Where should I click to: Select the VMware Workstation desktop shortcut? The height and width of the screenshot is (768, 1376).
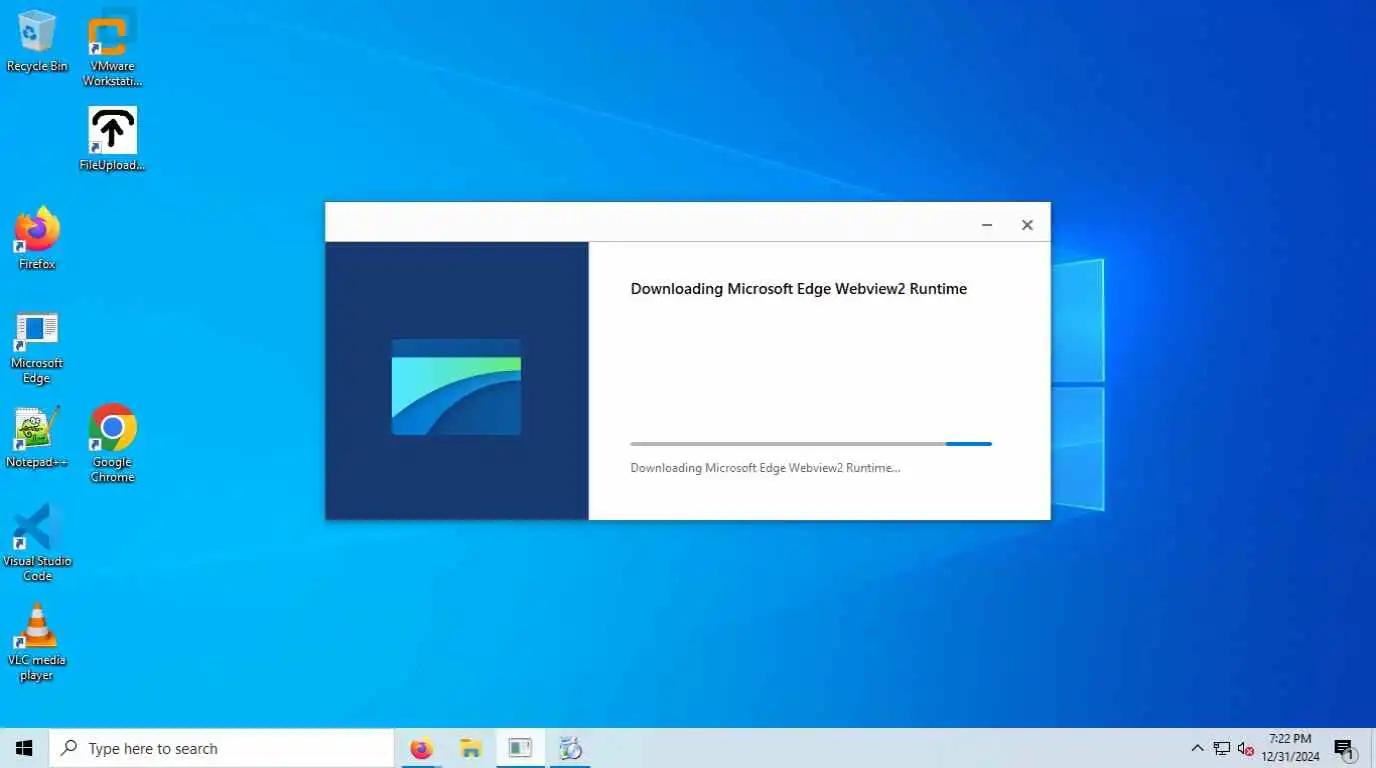tap(112, 49)
